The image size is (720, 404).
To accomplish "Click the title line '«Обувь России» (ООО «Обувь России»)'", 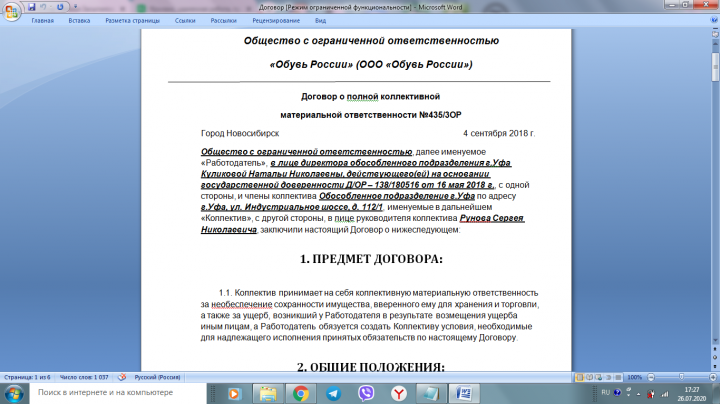I will 371,64.
